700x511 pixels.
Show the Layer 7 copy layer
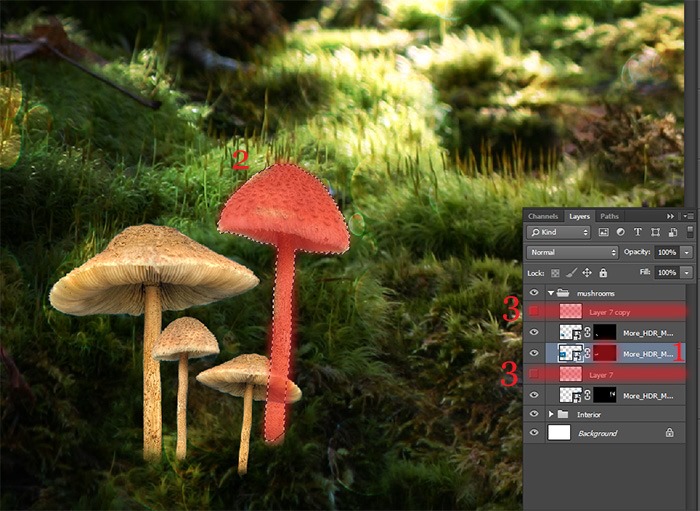tap(534, 311)
